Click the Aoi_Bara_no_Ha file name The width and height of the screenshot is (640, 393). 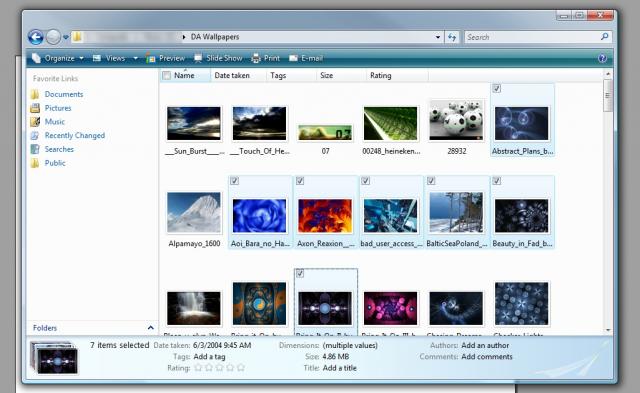[260, 244]
